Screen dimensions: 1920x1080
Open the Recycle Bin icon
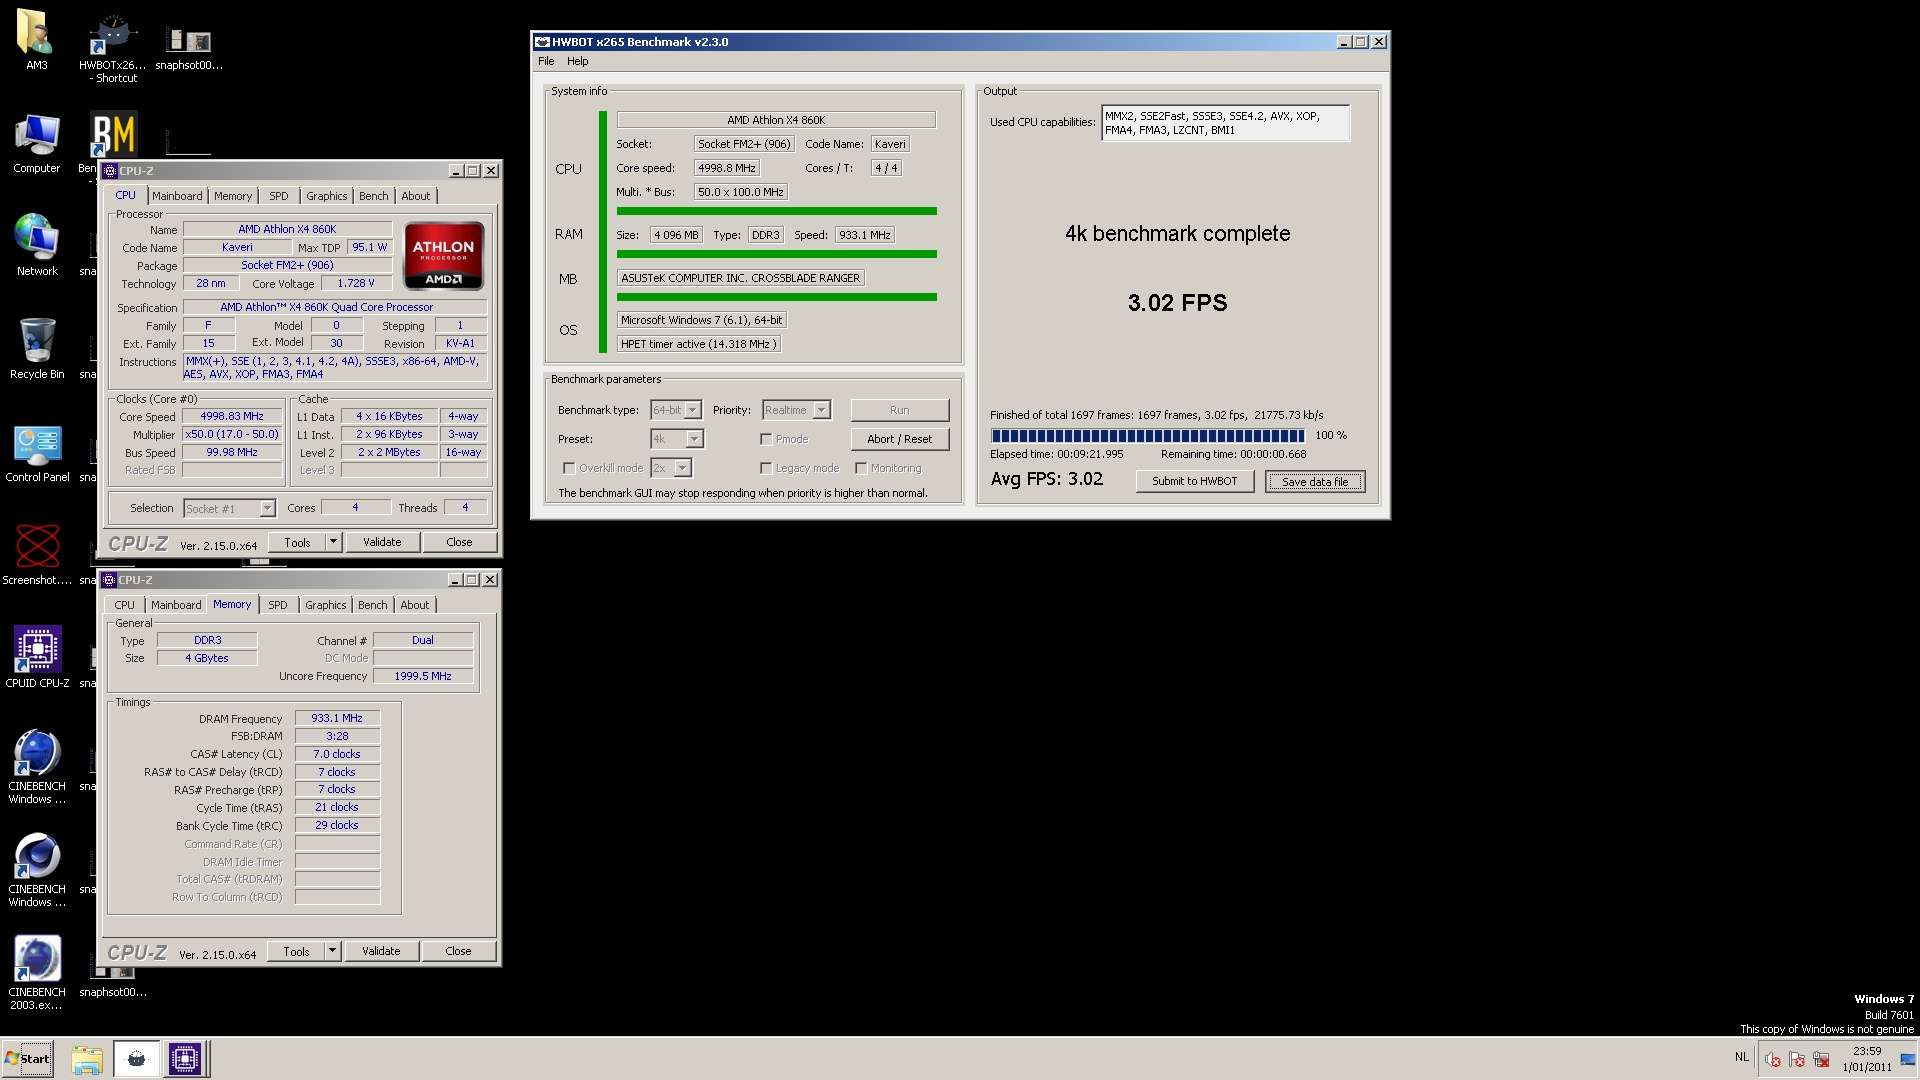coord(37,349)
